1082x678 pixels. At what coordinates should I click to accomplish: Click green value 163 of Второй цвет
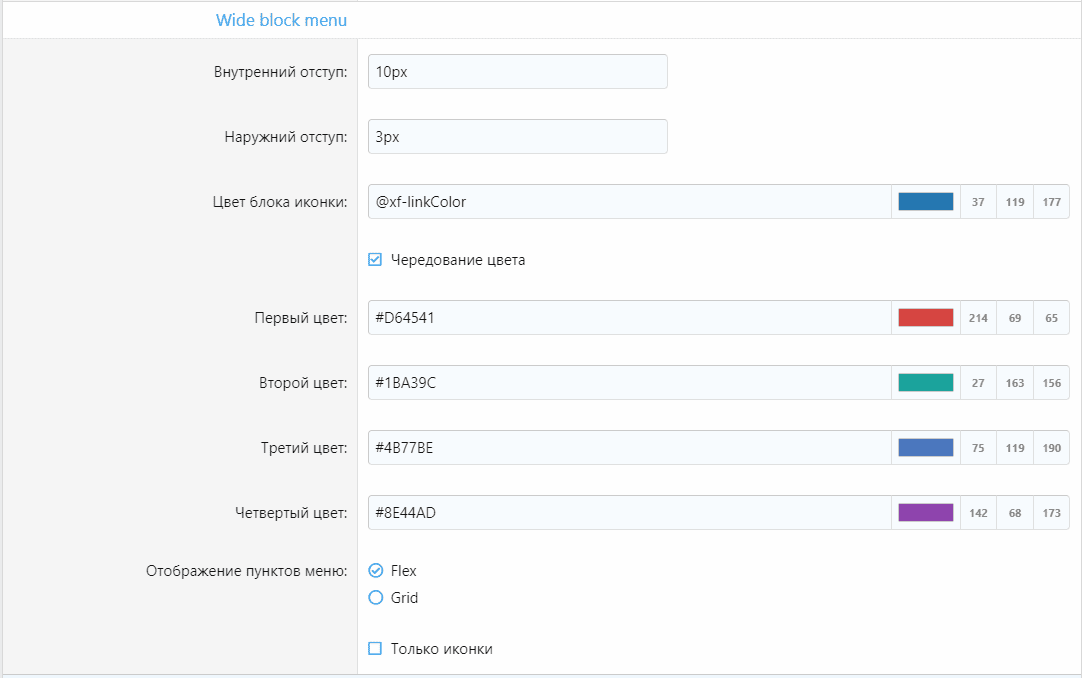click(x=1015, y=383)
